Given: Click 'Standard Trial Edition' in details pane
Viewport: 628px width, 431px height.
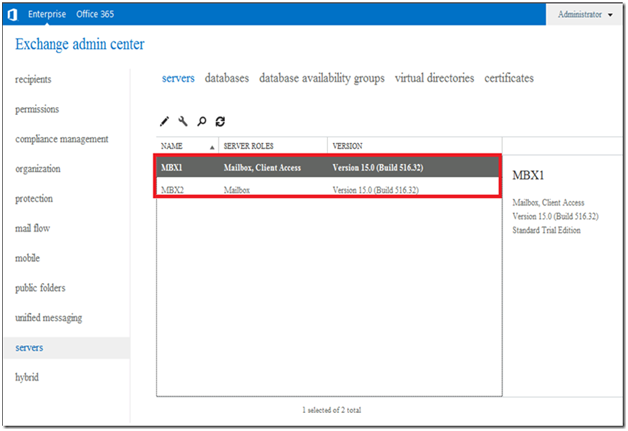Looking at the screenshot, I should 546,230.
